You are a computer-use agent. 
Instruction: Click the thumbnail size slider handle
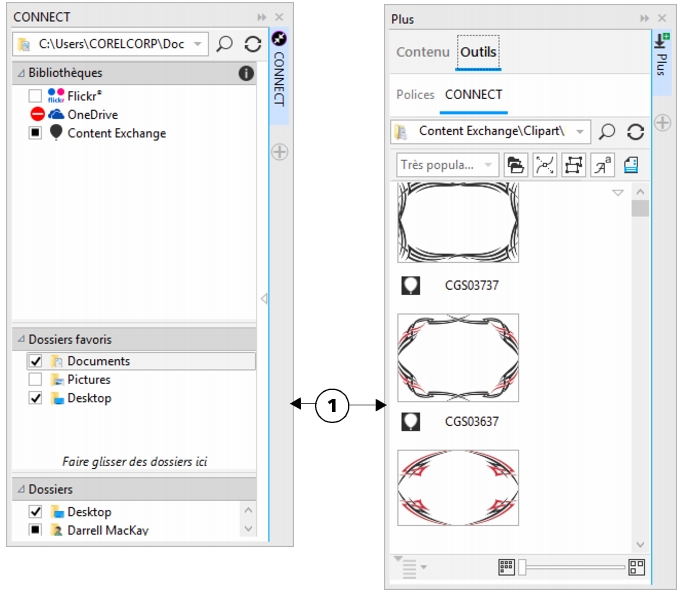point(521,567)
